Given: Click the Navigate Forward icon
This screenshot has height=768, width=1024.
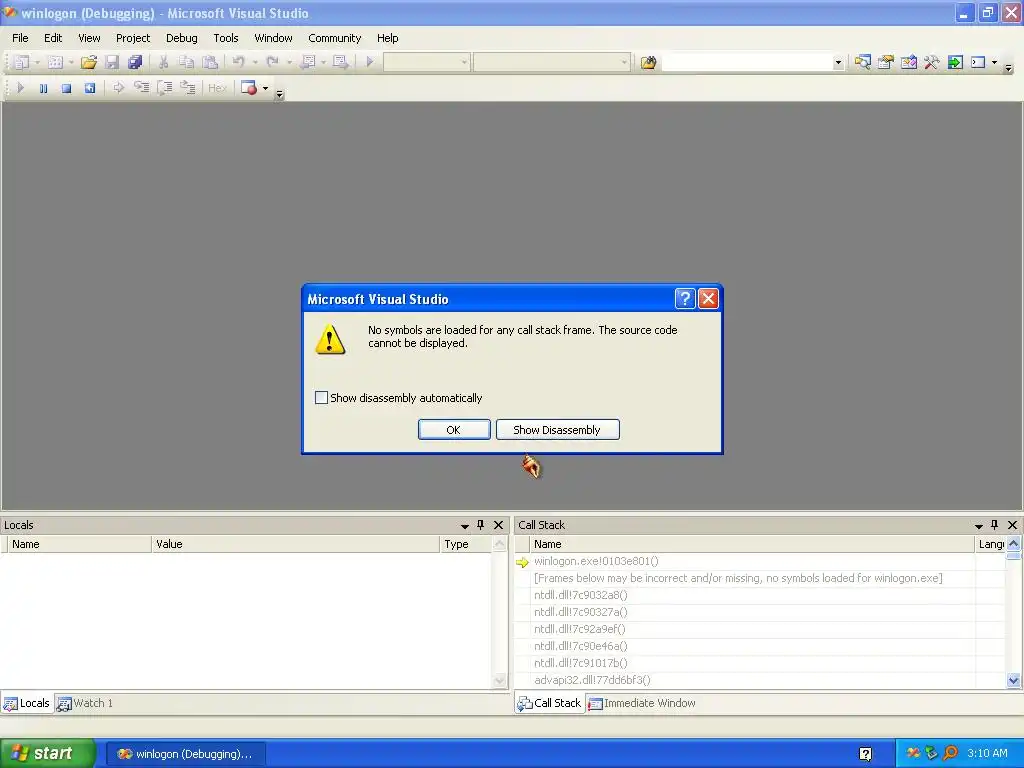Looking at the screenshot, I should click(340, 62).
